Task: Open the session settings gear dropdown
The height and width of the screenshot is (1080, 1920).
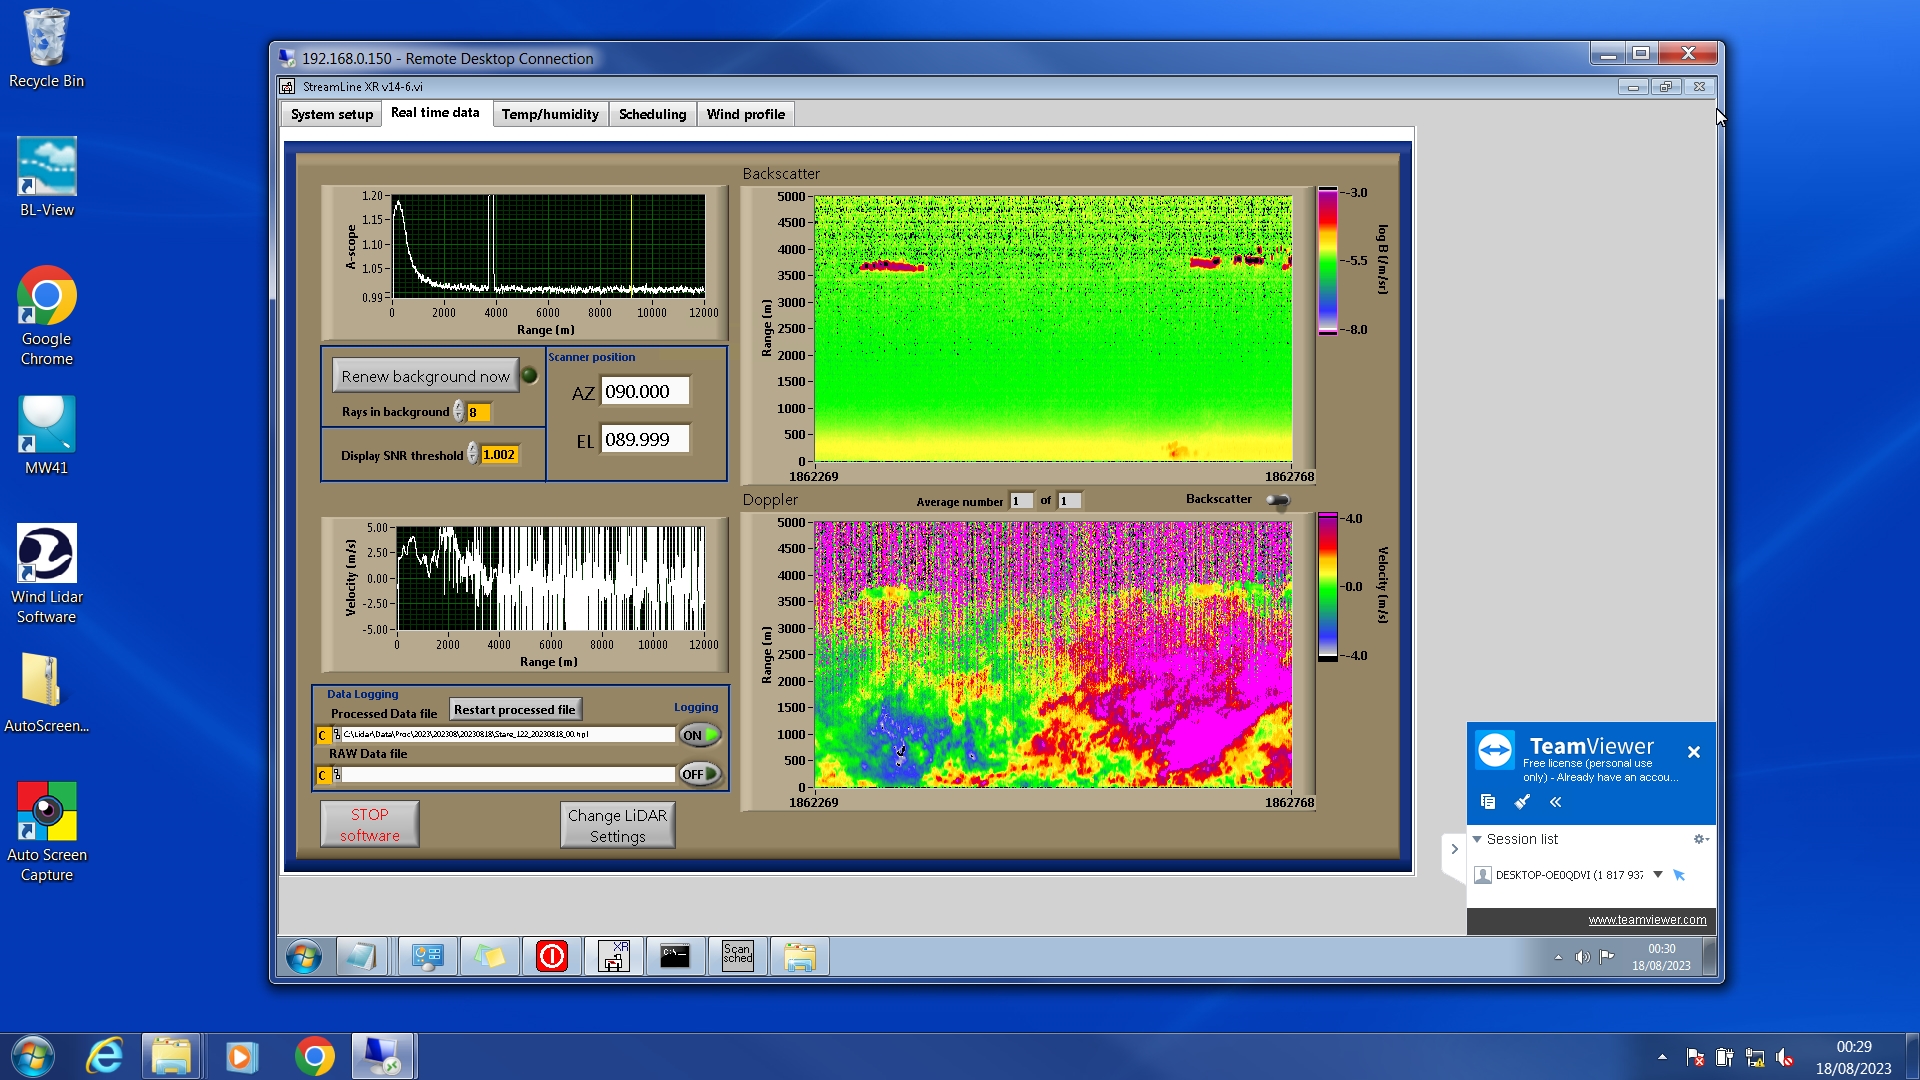Action: click(x=1700, y=839)
